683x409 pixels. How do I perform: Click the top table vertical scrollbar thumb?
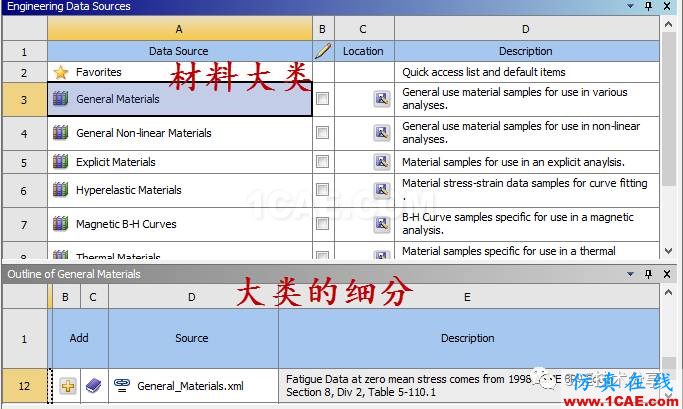(x=669, y=109)
